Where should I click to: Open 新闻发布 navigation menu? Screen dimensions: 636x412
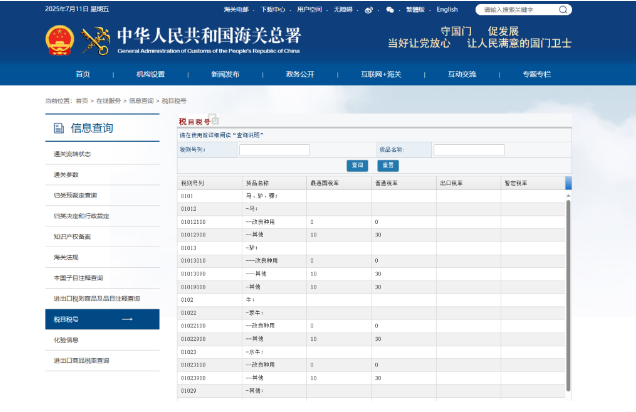pos(225,74)
